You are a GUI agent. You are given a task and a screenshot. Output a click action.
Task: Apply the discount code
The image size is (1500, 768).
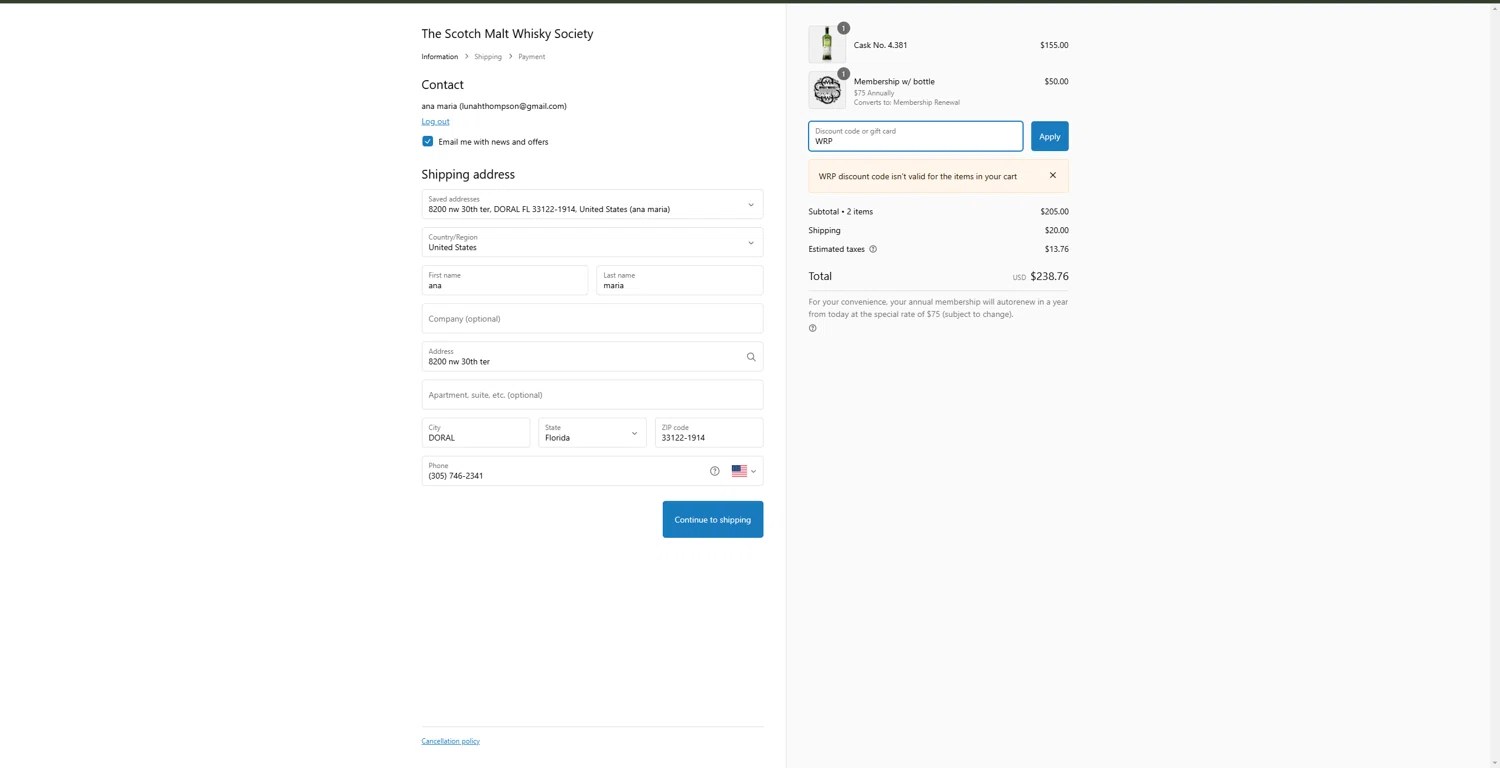(1049, 136)
